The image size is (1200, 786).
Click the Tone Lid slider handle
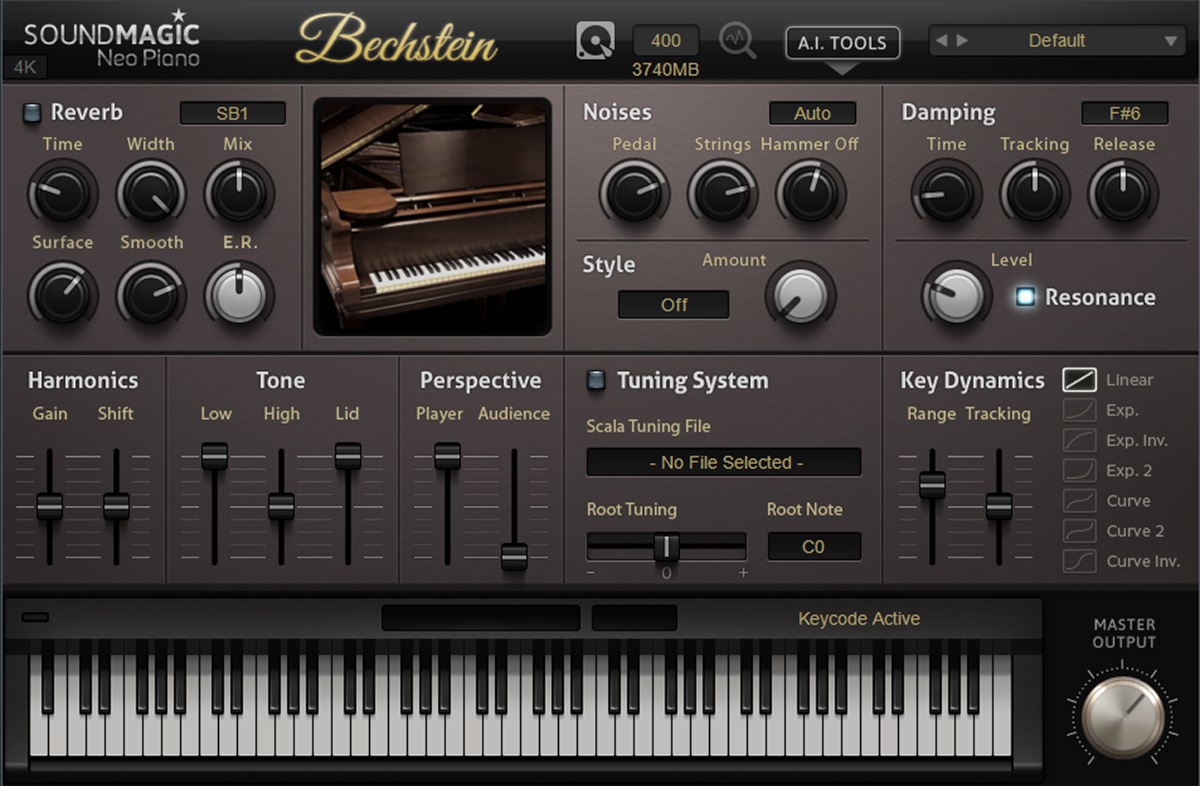click(348, 456)
